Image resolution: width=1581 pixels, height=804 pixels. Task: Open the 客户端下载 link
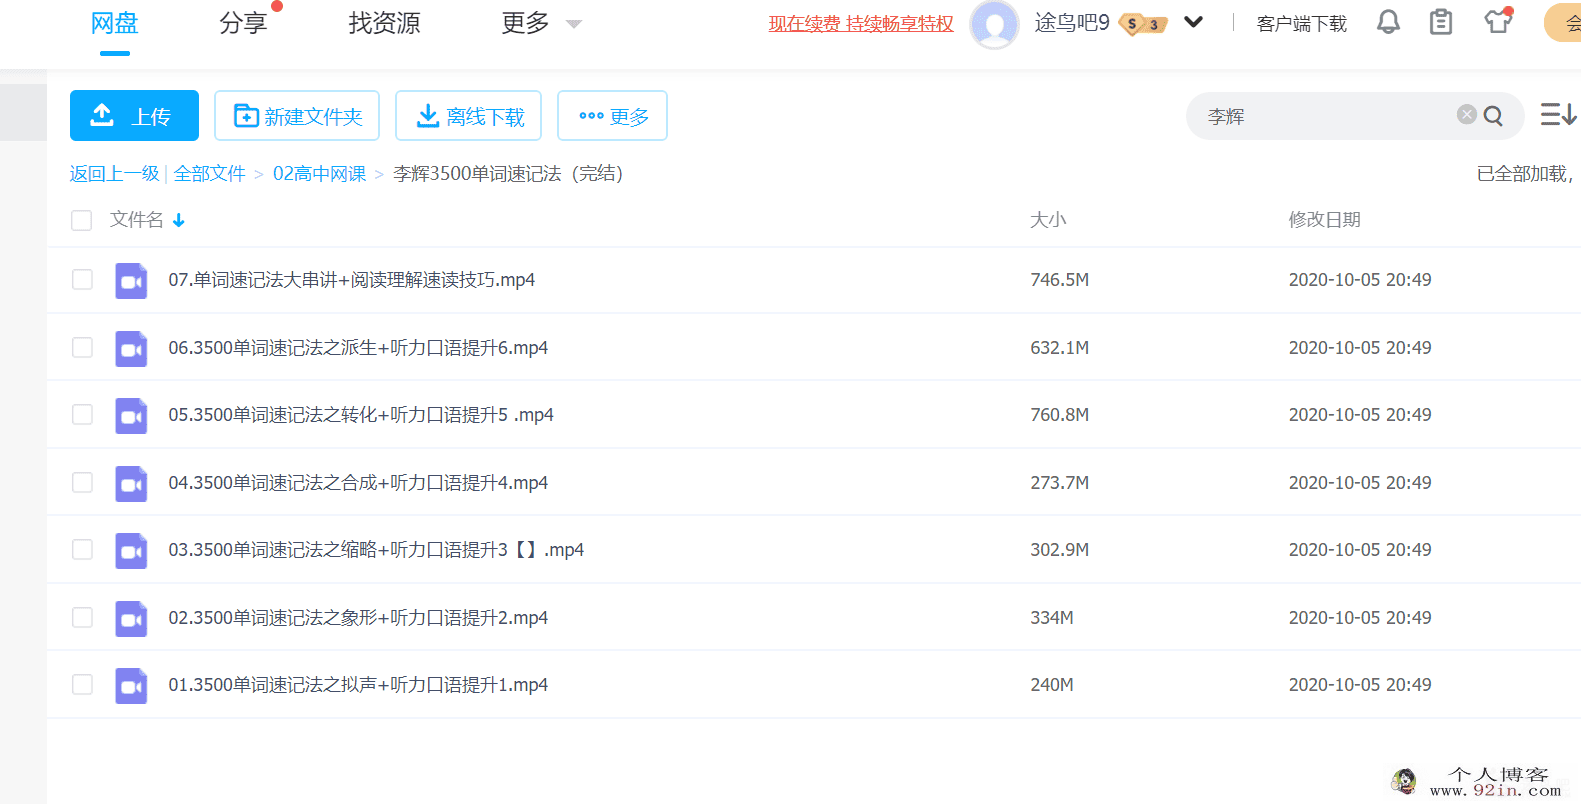[x=1301, y=23]
